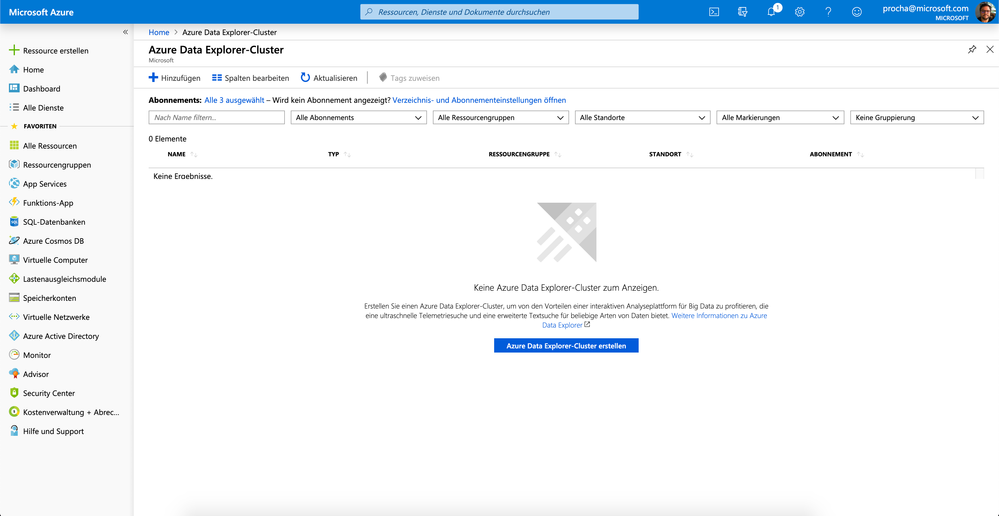Click the Lastenausgleichsmodule icon
This screenshot has width=999, height=516.
14,279
